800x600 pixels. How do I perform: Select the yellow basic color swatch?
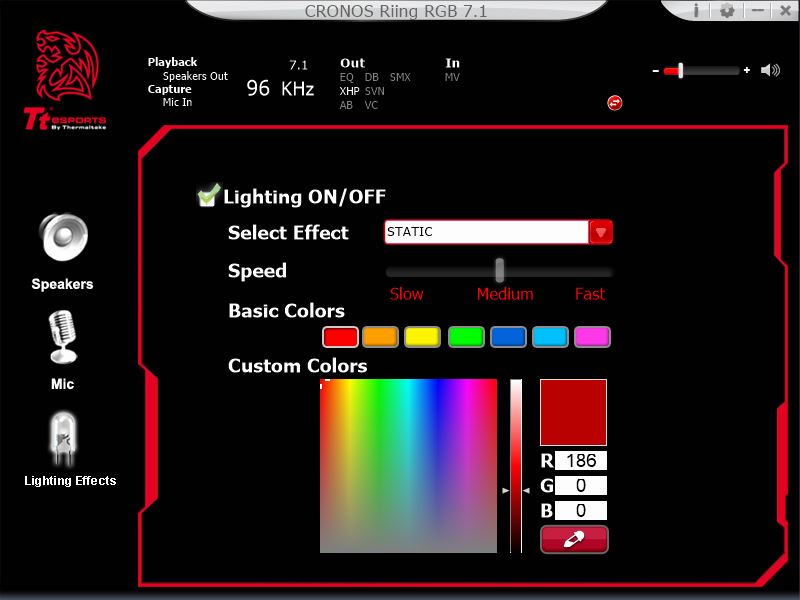(422, 337)
